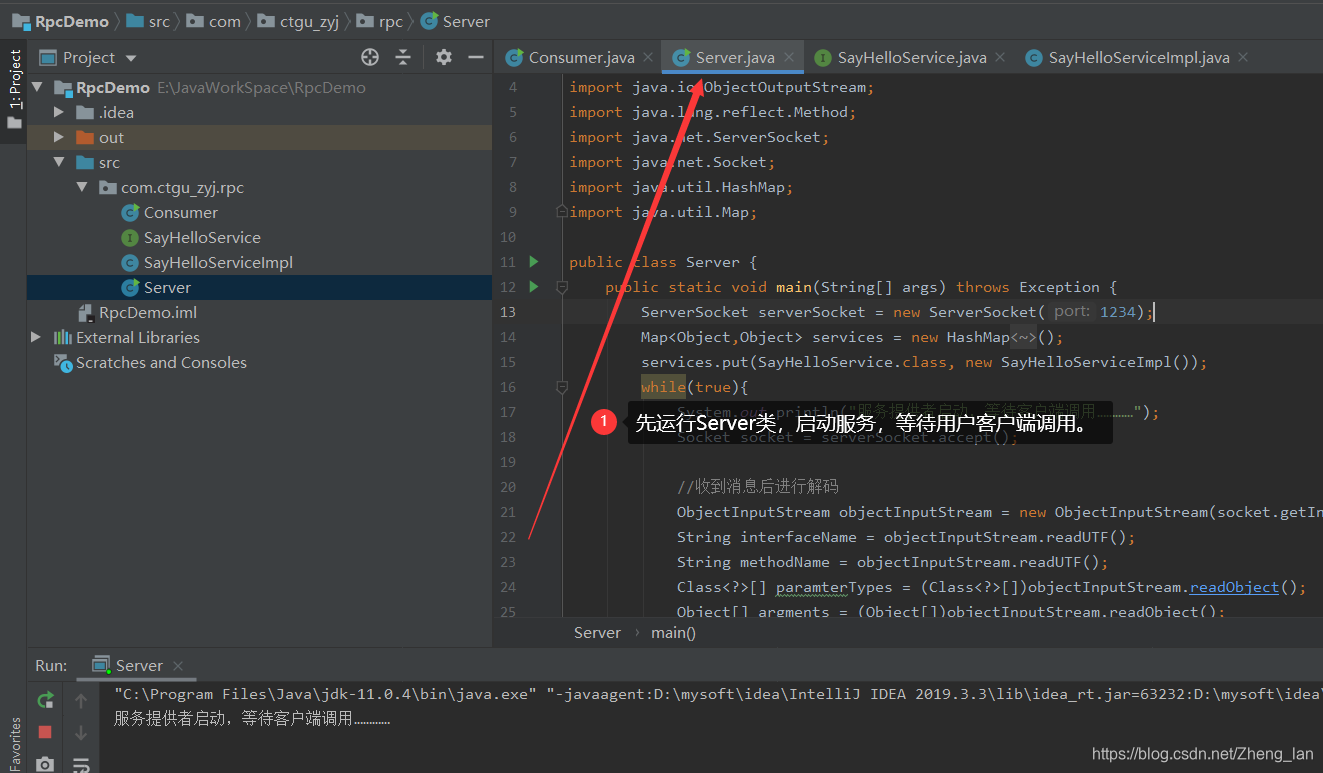This screenshot has width=1323, height=773.
Task: Open the Project view dropdown
Action: [x=131, y=58]
